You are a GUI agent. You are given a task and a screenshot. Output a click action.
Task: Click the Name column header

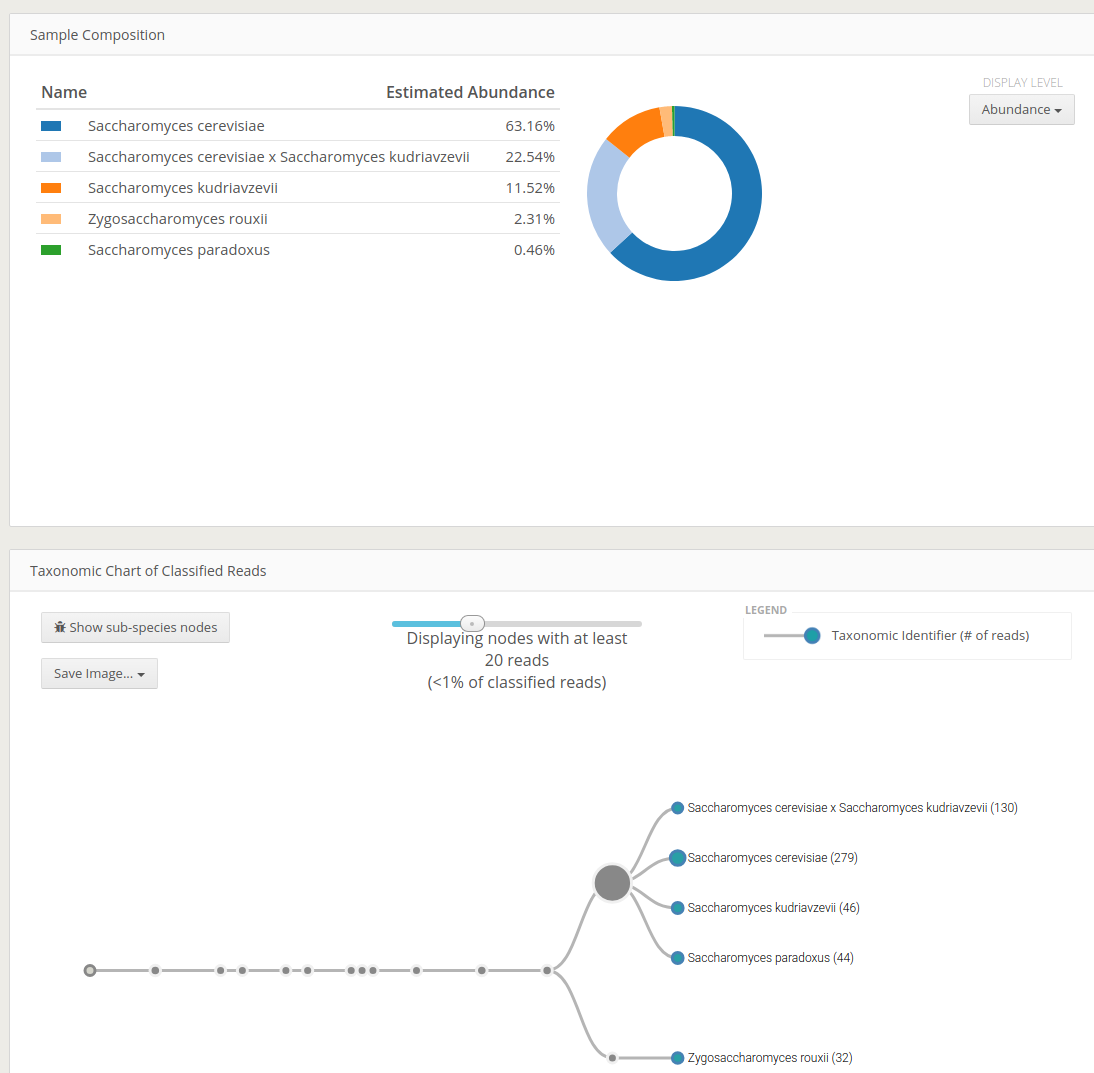(64, 92)
